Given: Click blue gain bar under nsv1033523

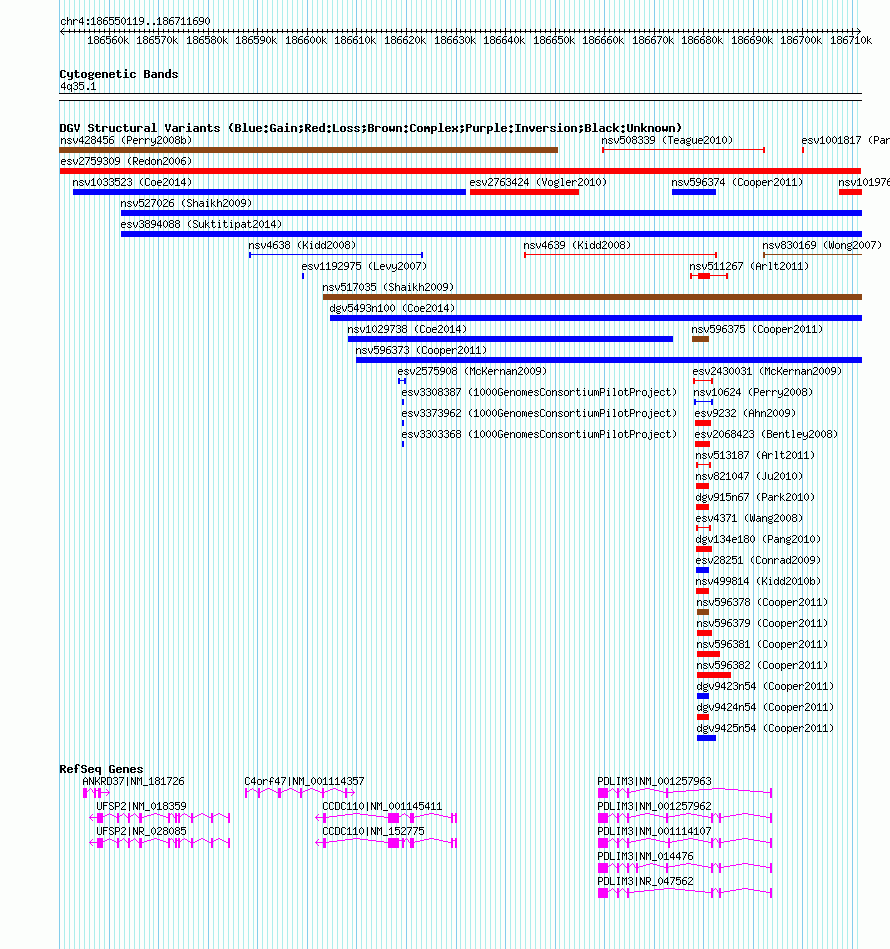Looking at the screenshot, I should click(269, 192).
